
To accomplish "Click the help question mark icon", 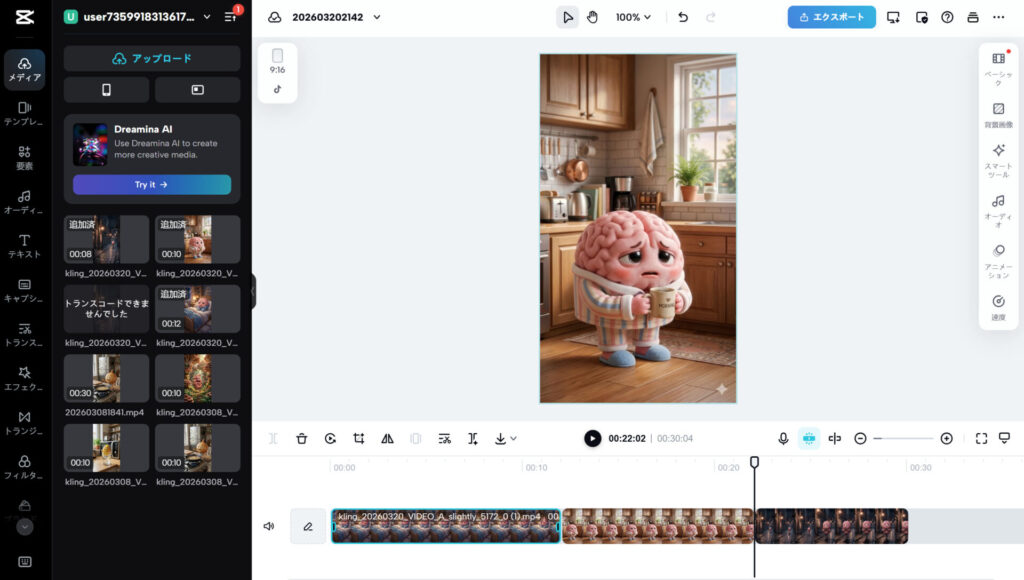I will [x=947, y=17].
